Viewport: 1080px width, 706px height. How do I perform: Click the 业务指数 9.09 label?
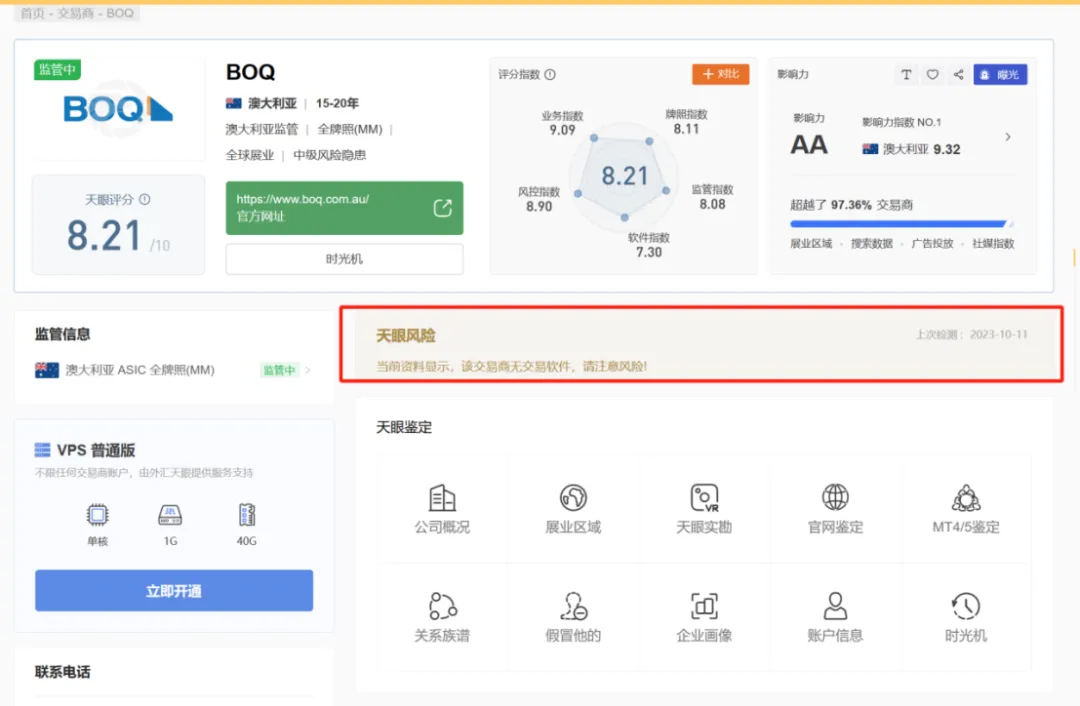562,123
